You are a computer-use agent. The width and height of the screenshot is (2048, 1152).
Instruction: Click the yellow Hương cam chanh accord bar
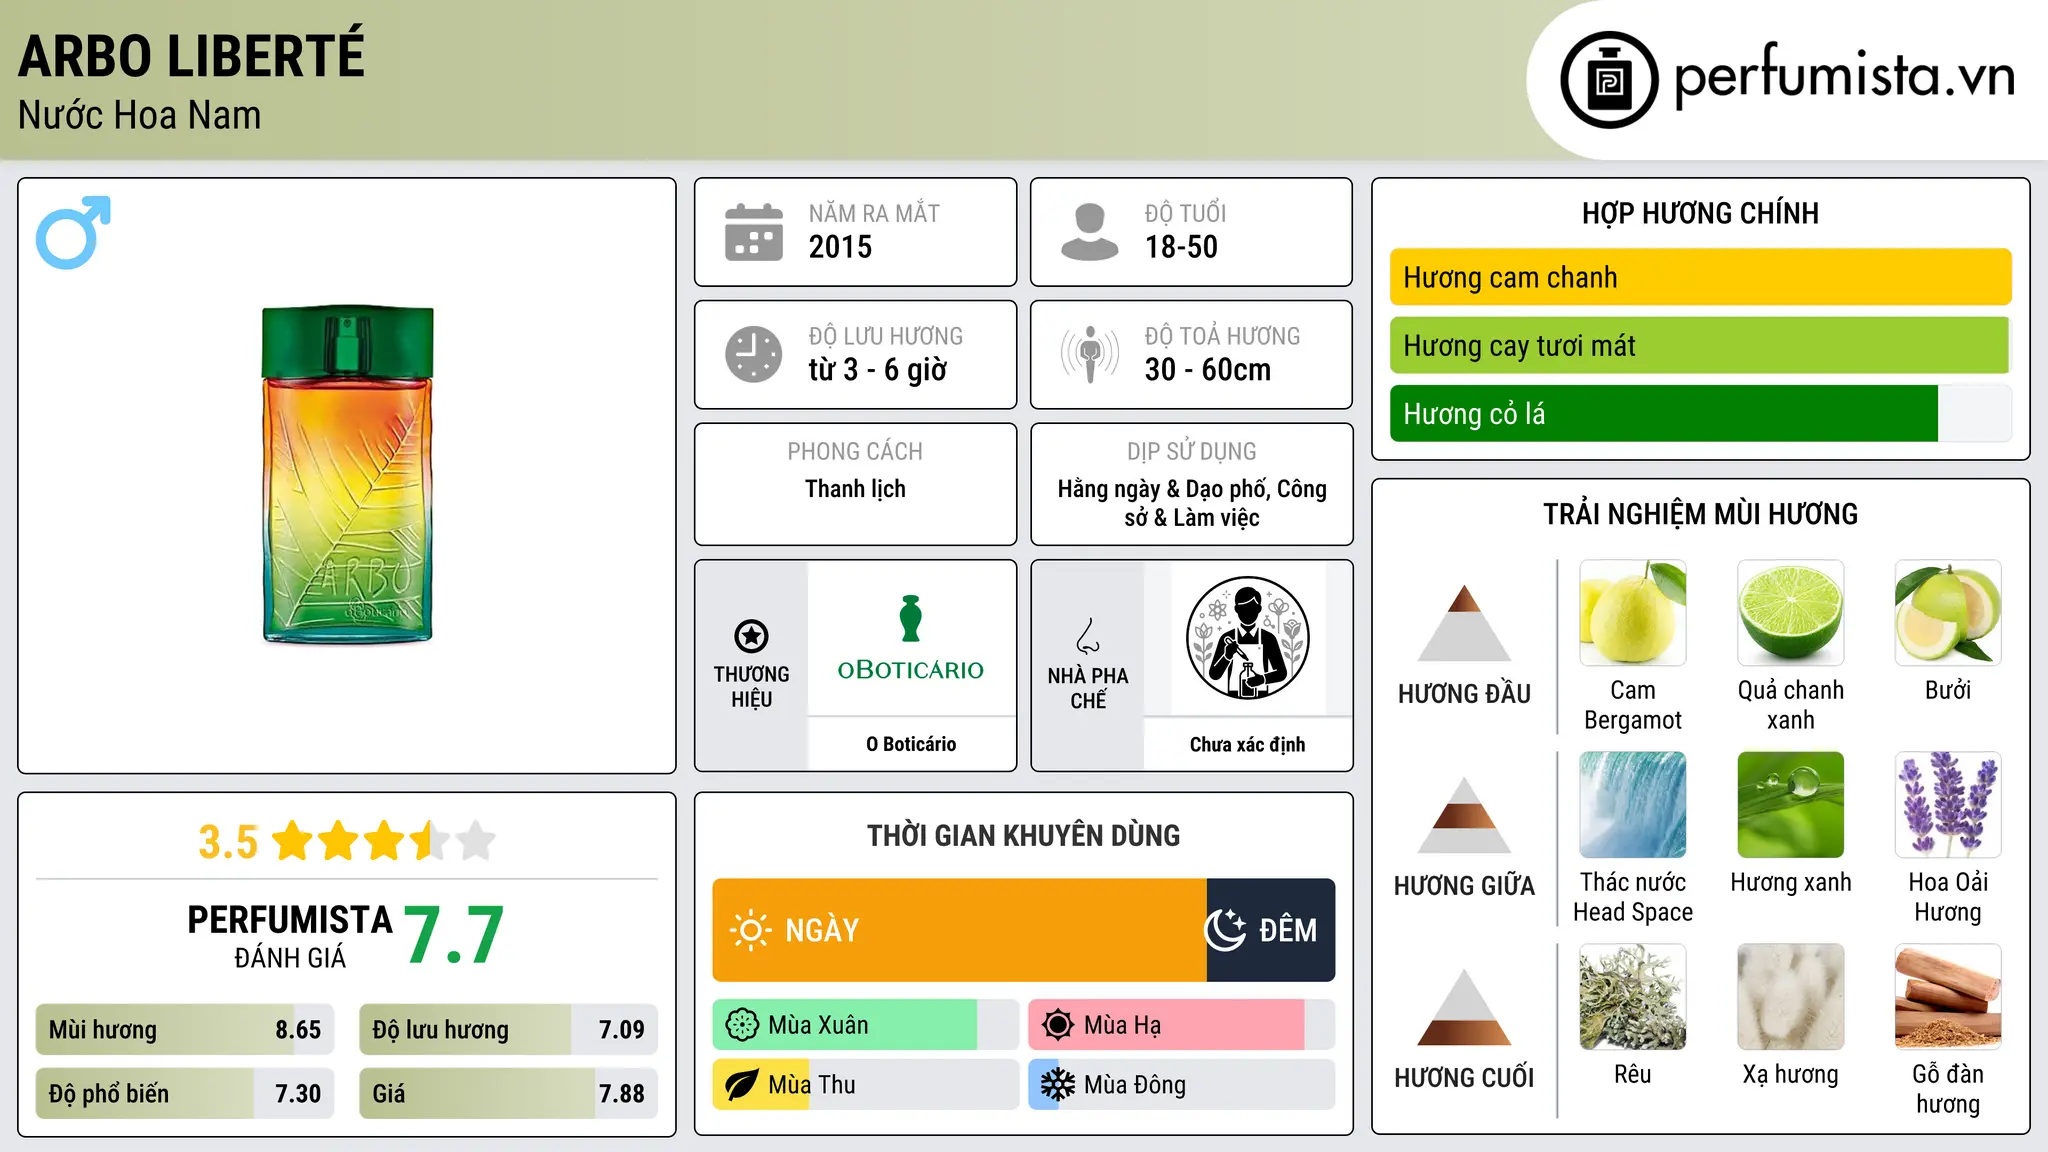1700,277
